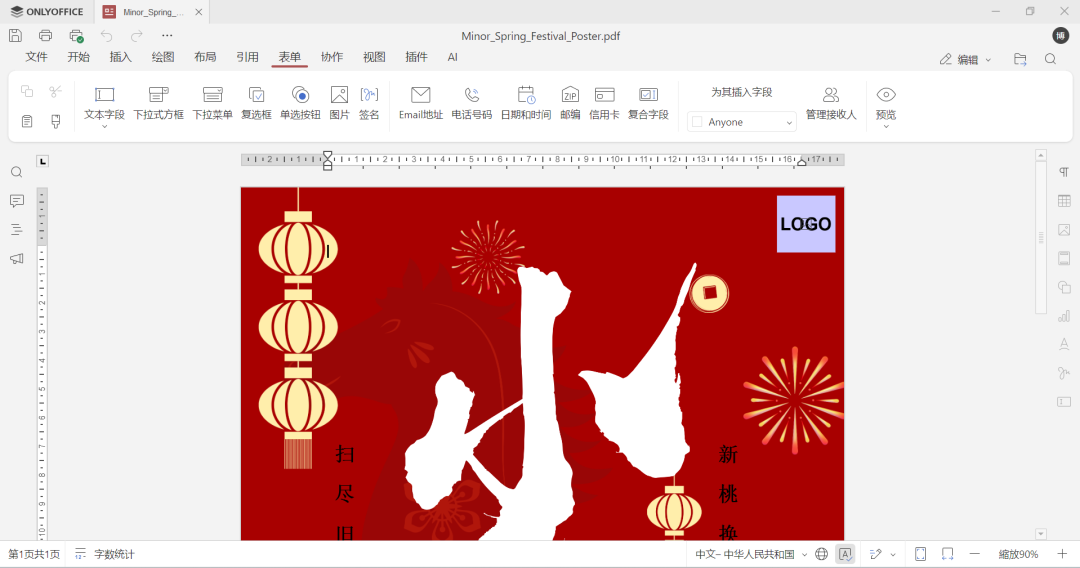
Task: Expand the 编辑 editing mode dropdown
Action: pos(966,60)
